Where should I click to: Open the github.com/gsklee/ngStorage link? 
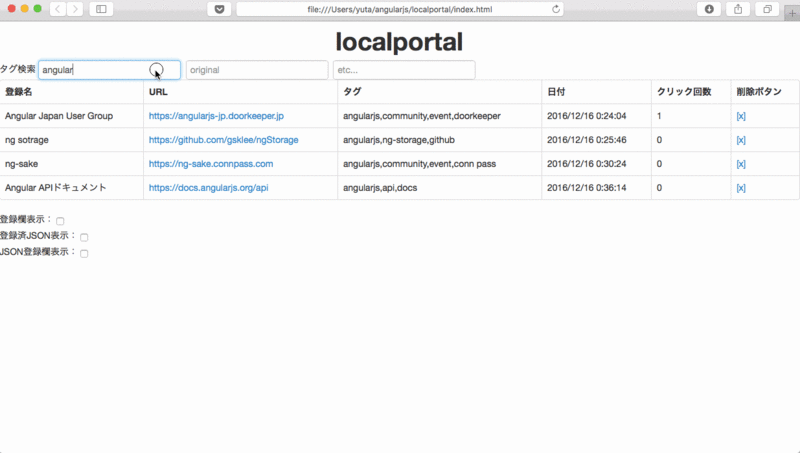(223, 140)
